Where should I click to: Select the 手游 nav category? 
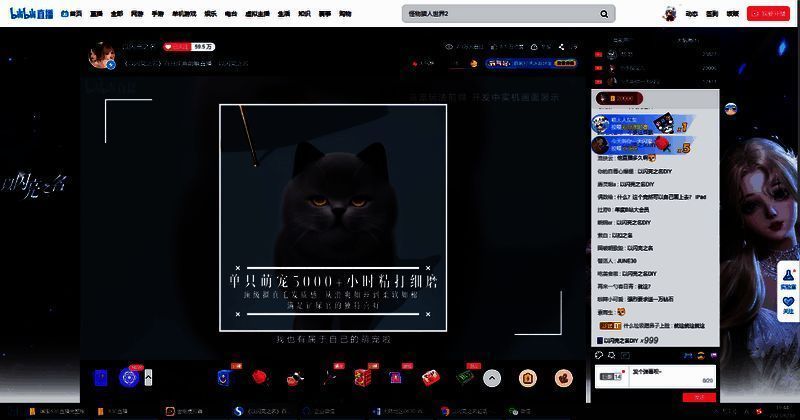158,14
